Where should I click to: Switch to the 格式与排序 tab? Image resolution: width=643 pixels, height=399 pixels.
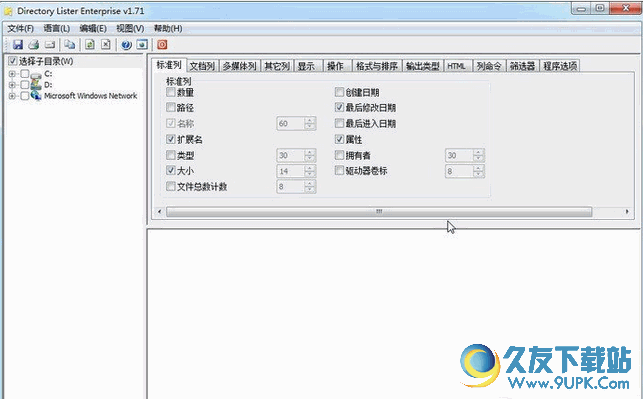coord(376,66)
